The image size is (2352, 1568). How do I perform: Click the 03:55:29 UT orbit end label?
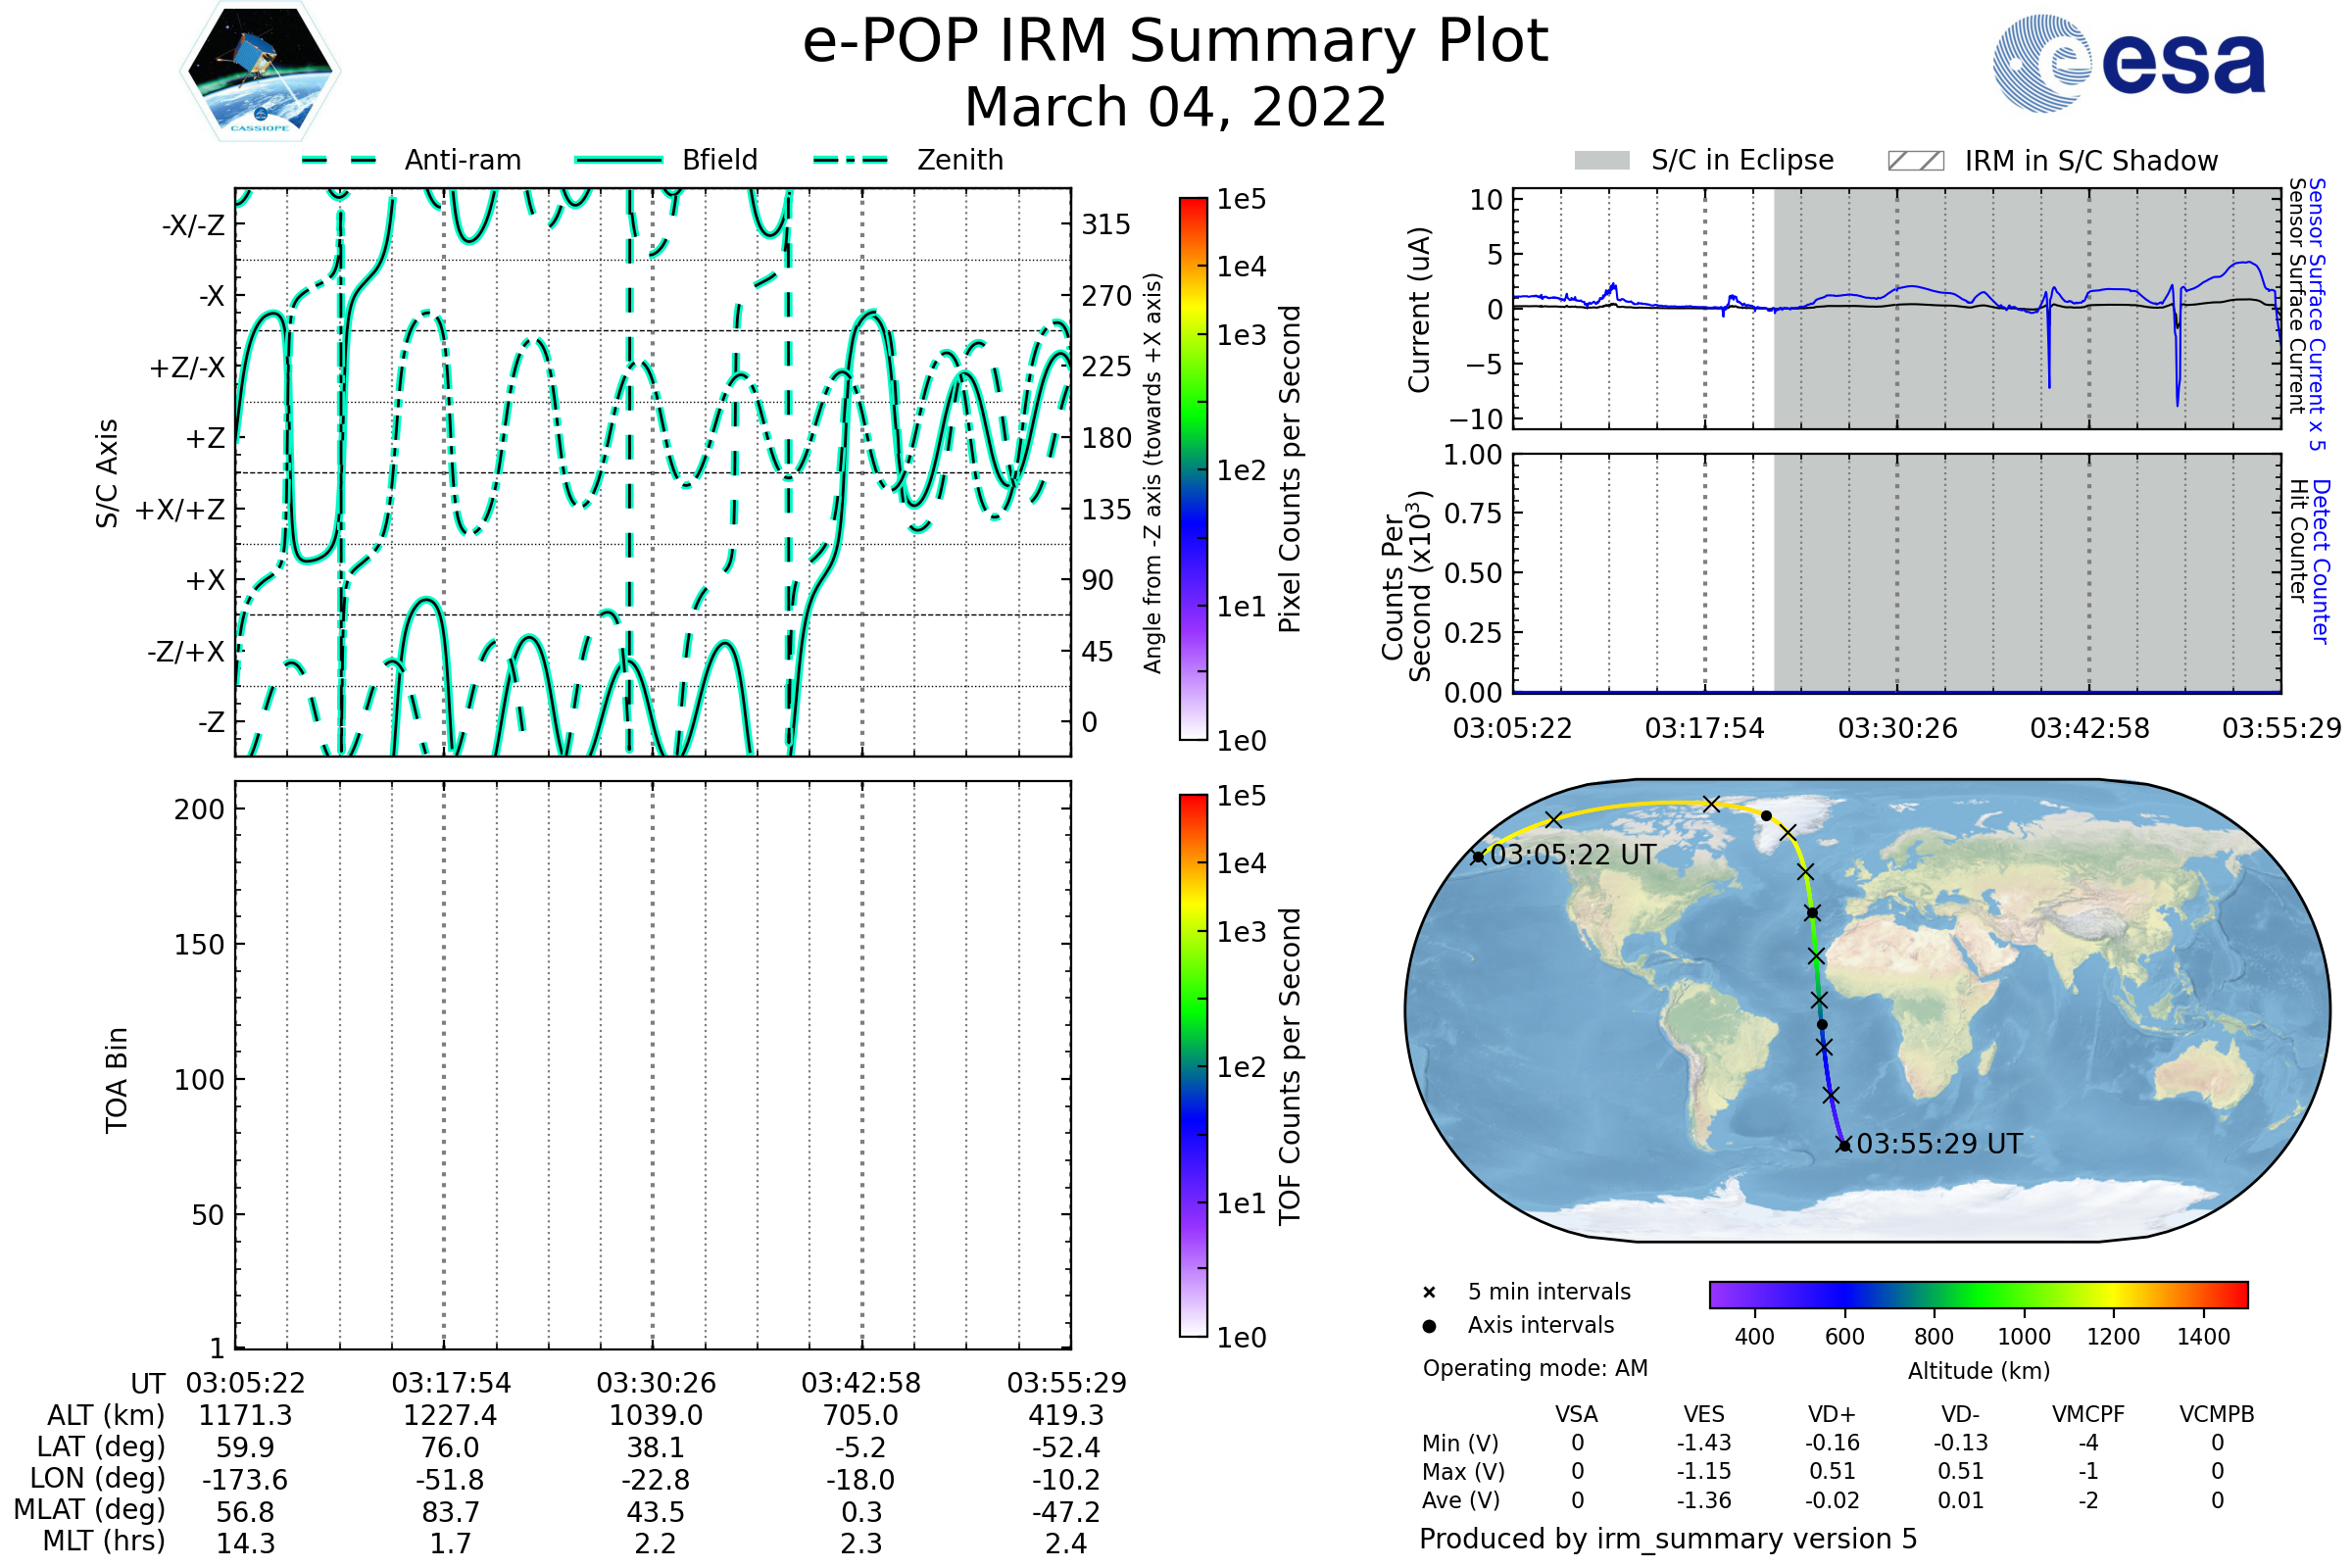point(1939,1144)
